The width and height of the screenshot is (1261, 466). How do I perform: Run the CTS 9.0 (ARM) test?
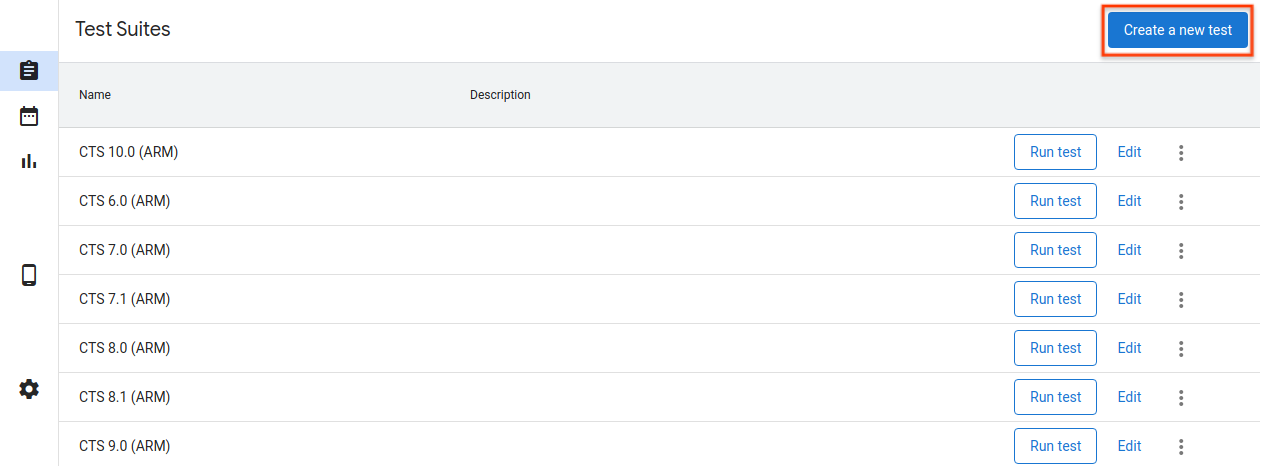pos(1055,447)
